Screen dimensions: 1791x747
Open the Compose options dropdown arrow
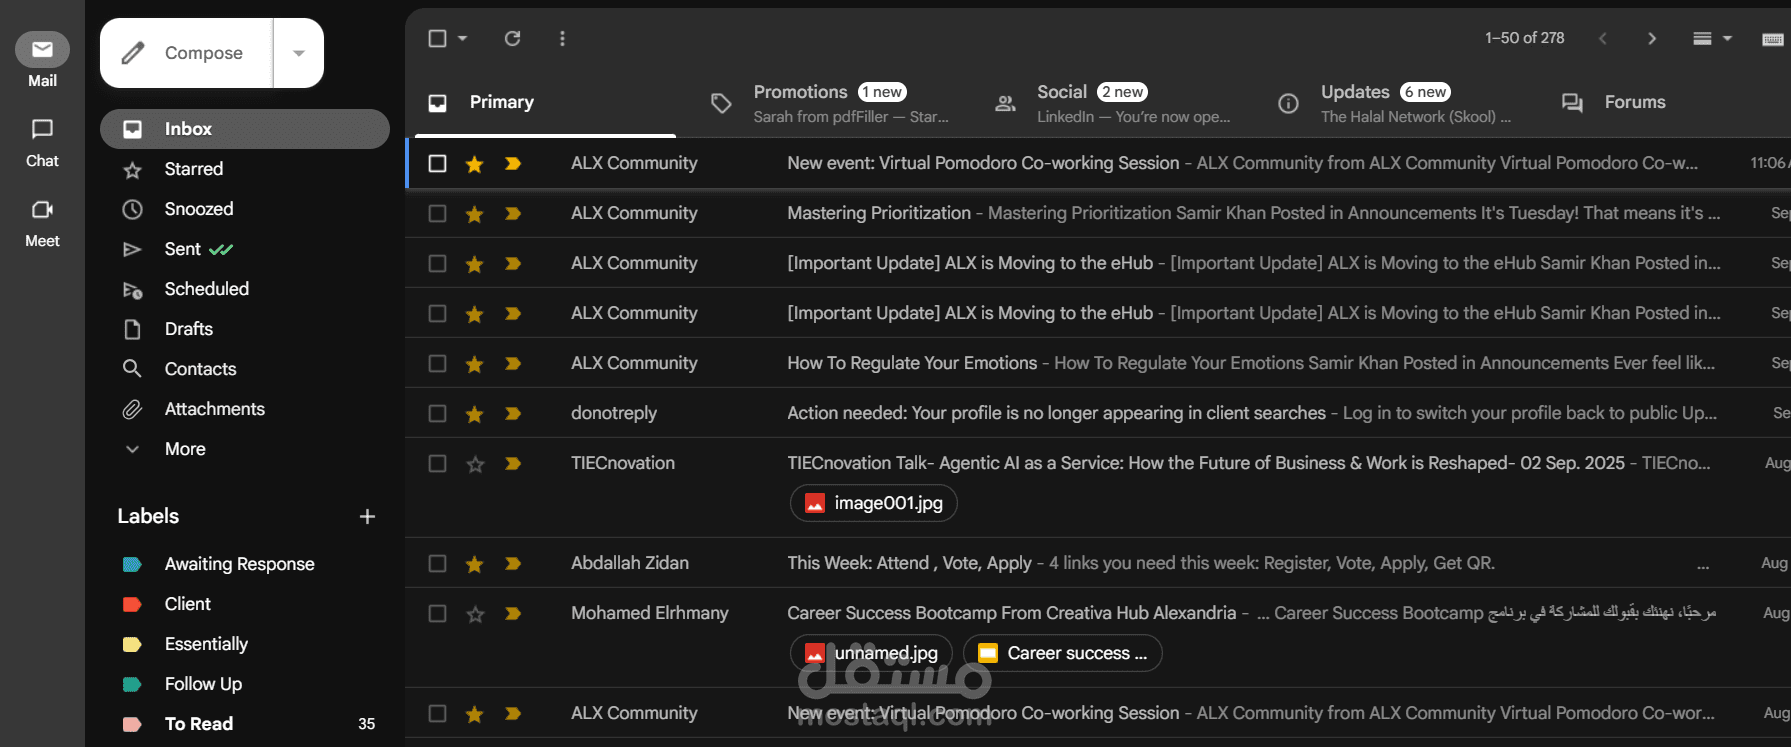(x=299, y=53)
